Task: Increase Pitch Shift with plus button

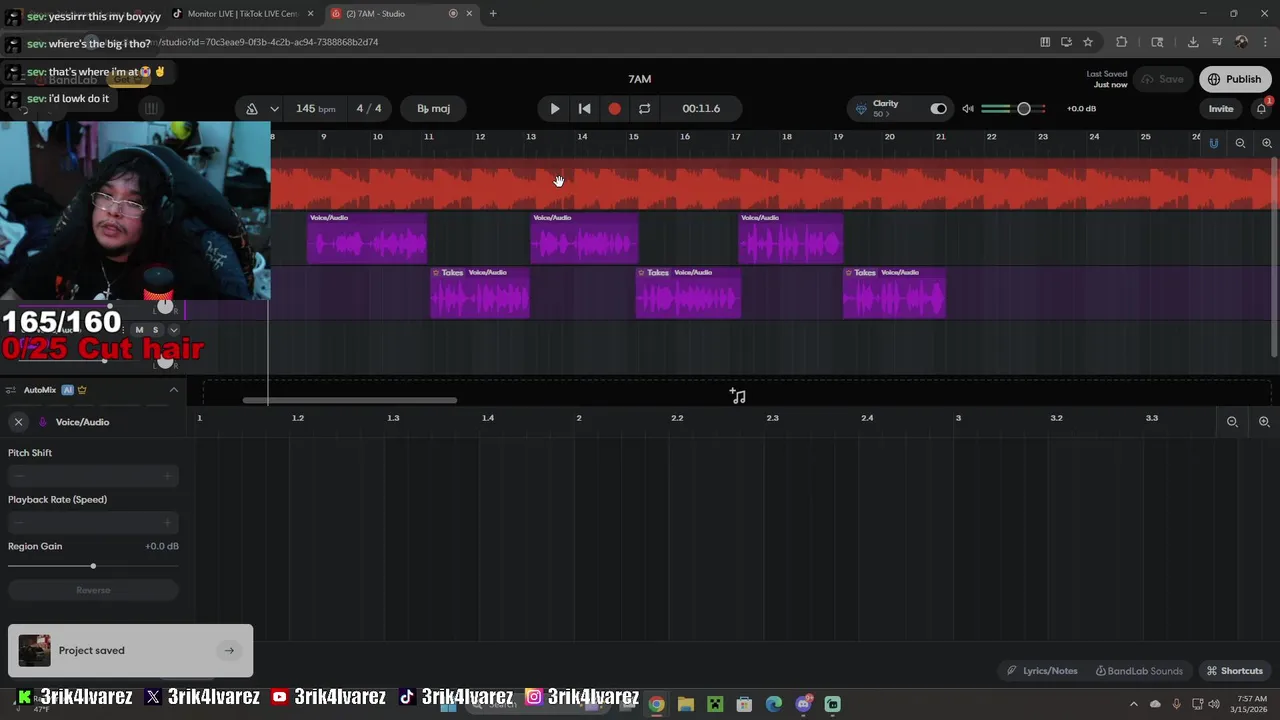Action: pos(167,476)
